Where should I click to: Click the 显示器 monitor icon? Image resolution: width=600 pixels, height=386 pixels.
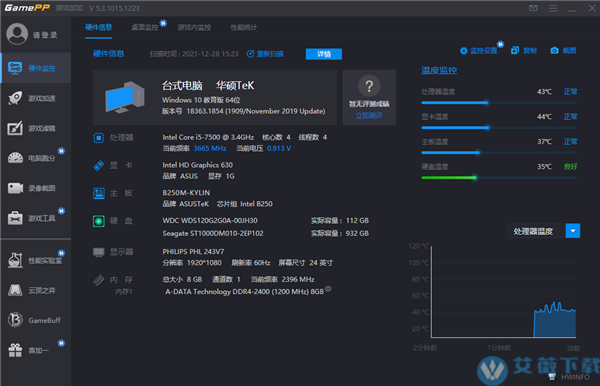(99, 252)
